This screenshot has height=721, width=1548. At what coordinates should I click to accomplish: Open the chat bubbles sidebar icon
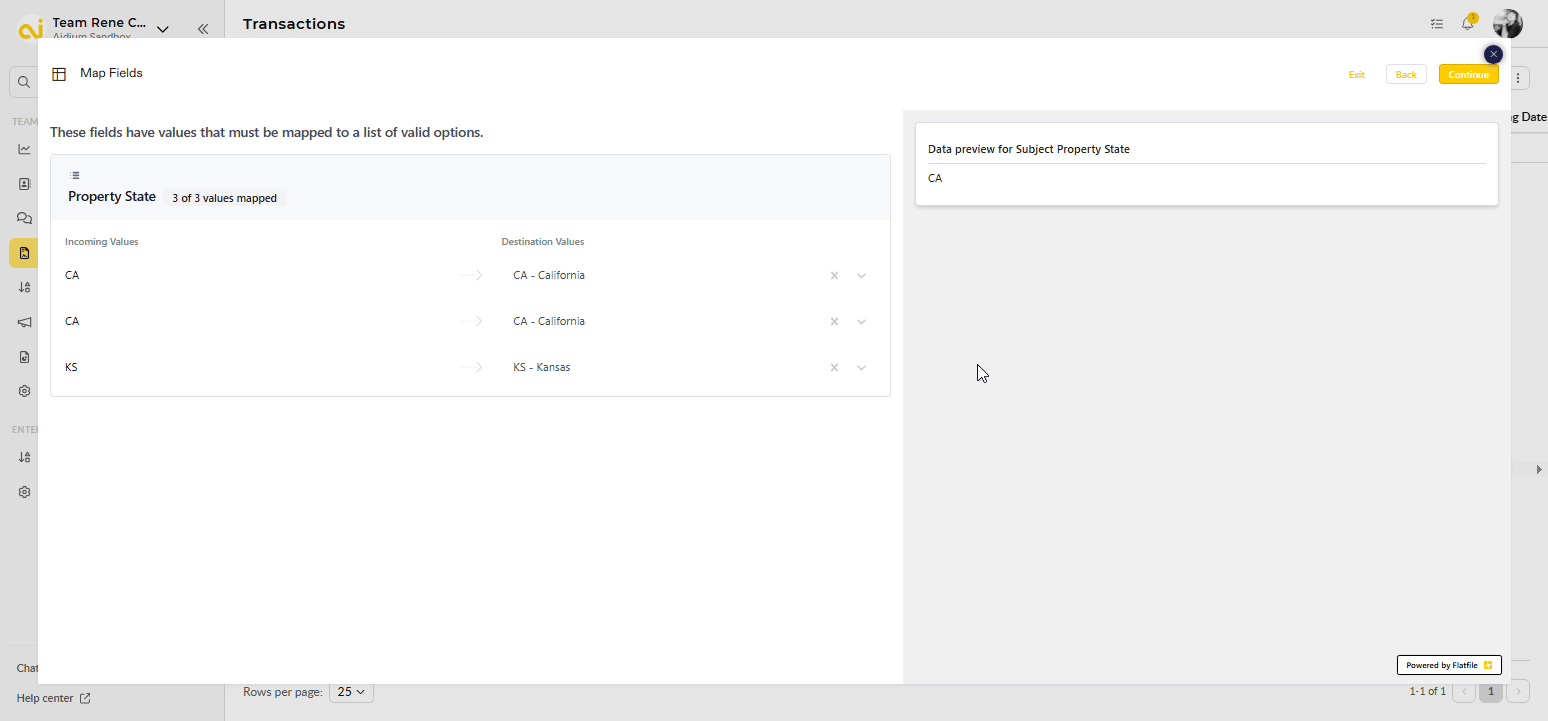coord(25,218)
